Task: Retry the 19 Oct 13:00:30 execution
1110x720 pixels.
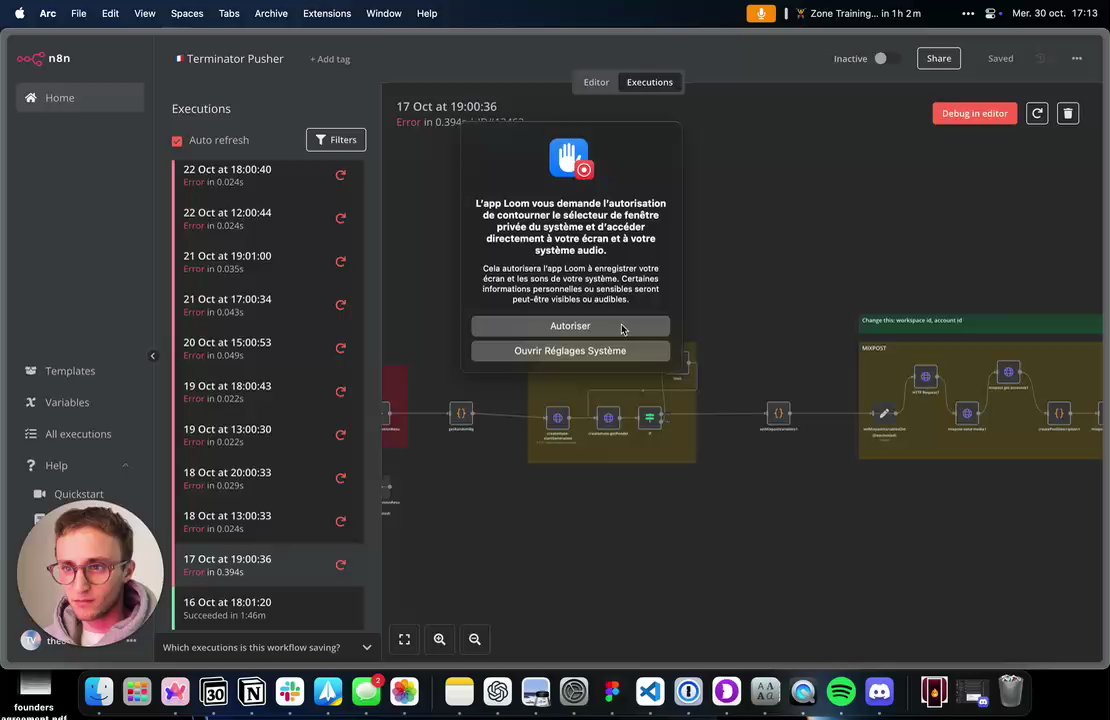Action: tap(341, 435)
